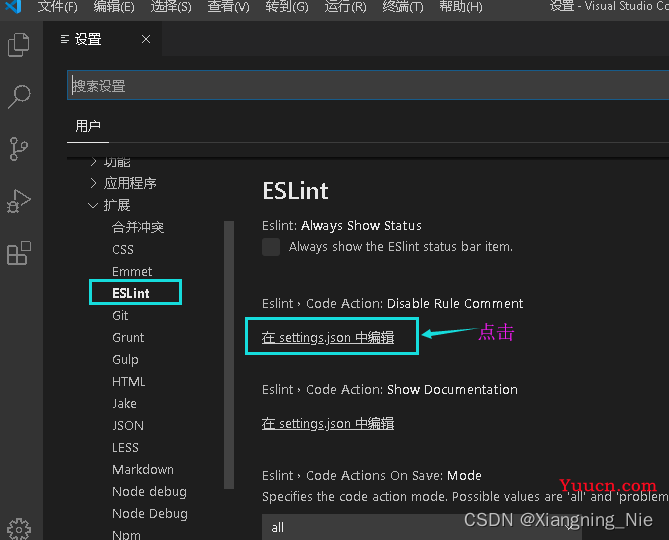Close the 设置 tab
669x540 pixels.
pyautogui.click(x=146, y=39)
